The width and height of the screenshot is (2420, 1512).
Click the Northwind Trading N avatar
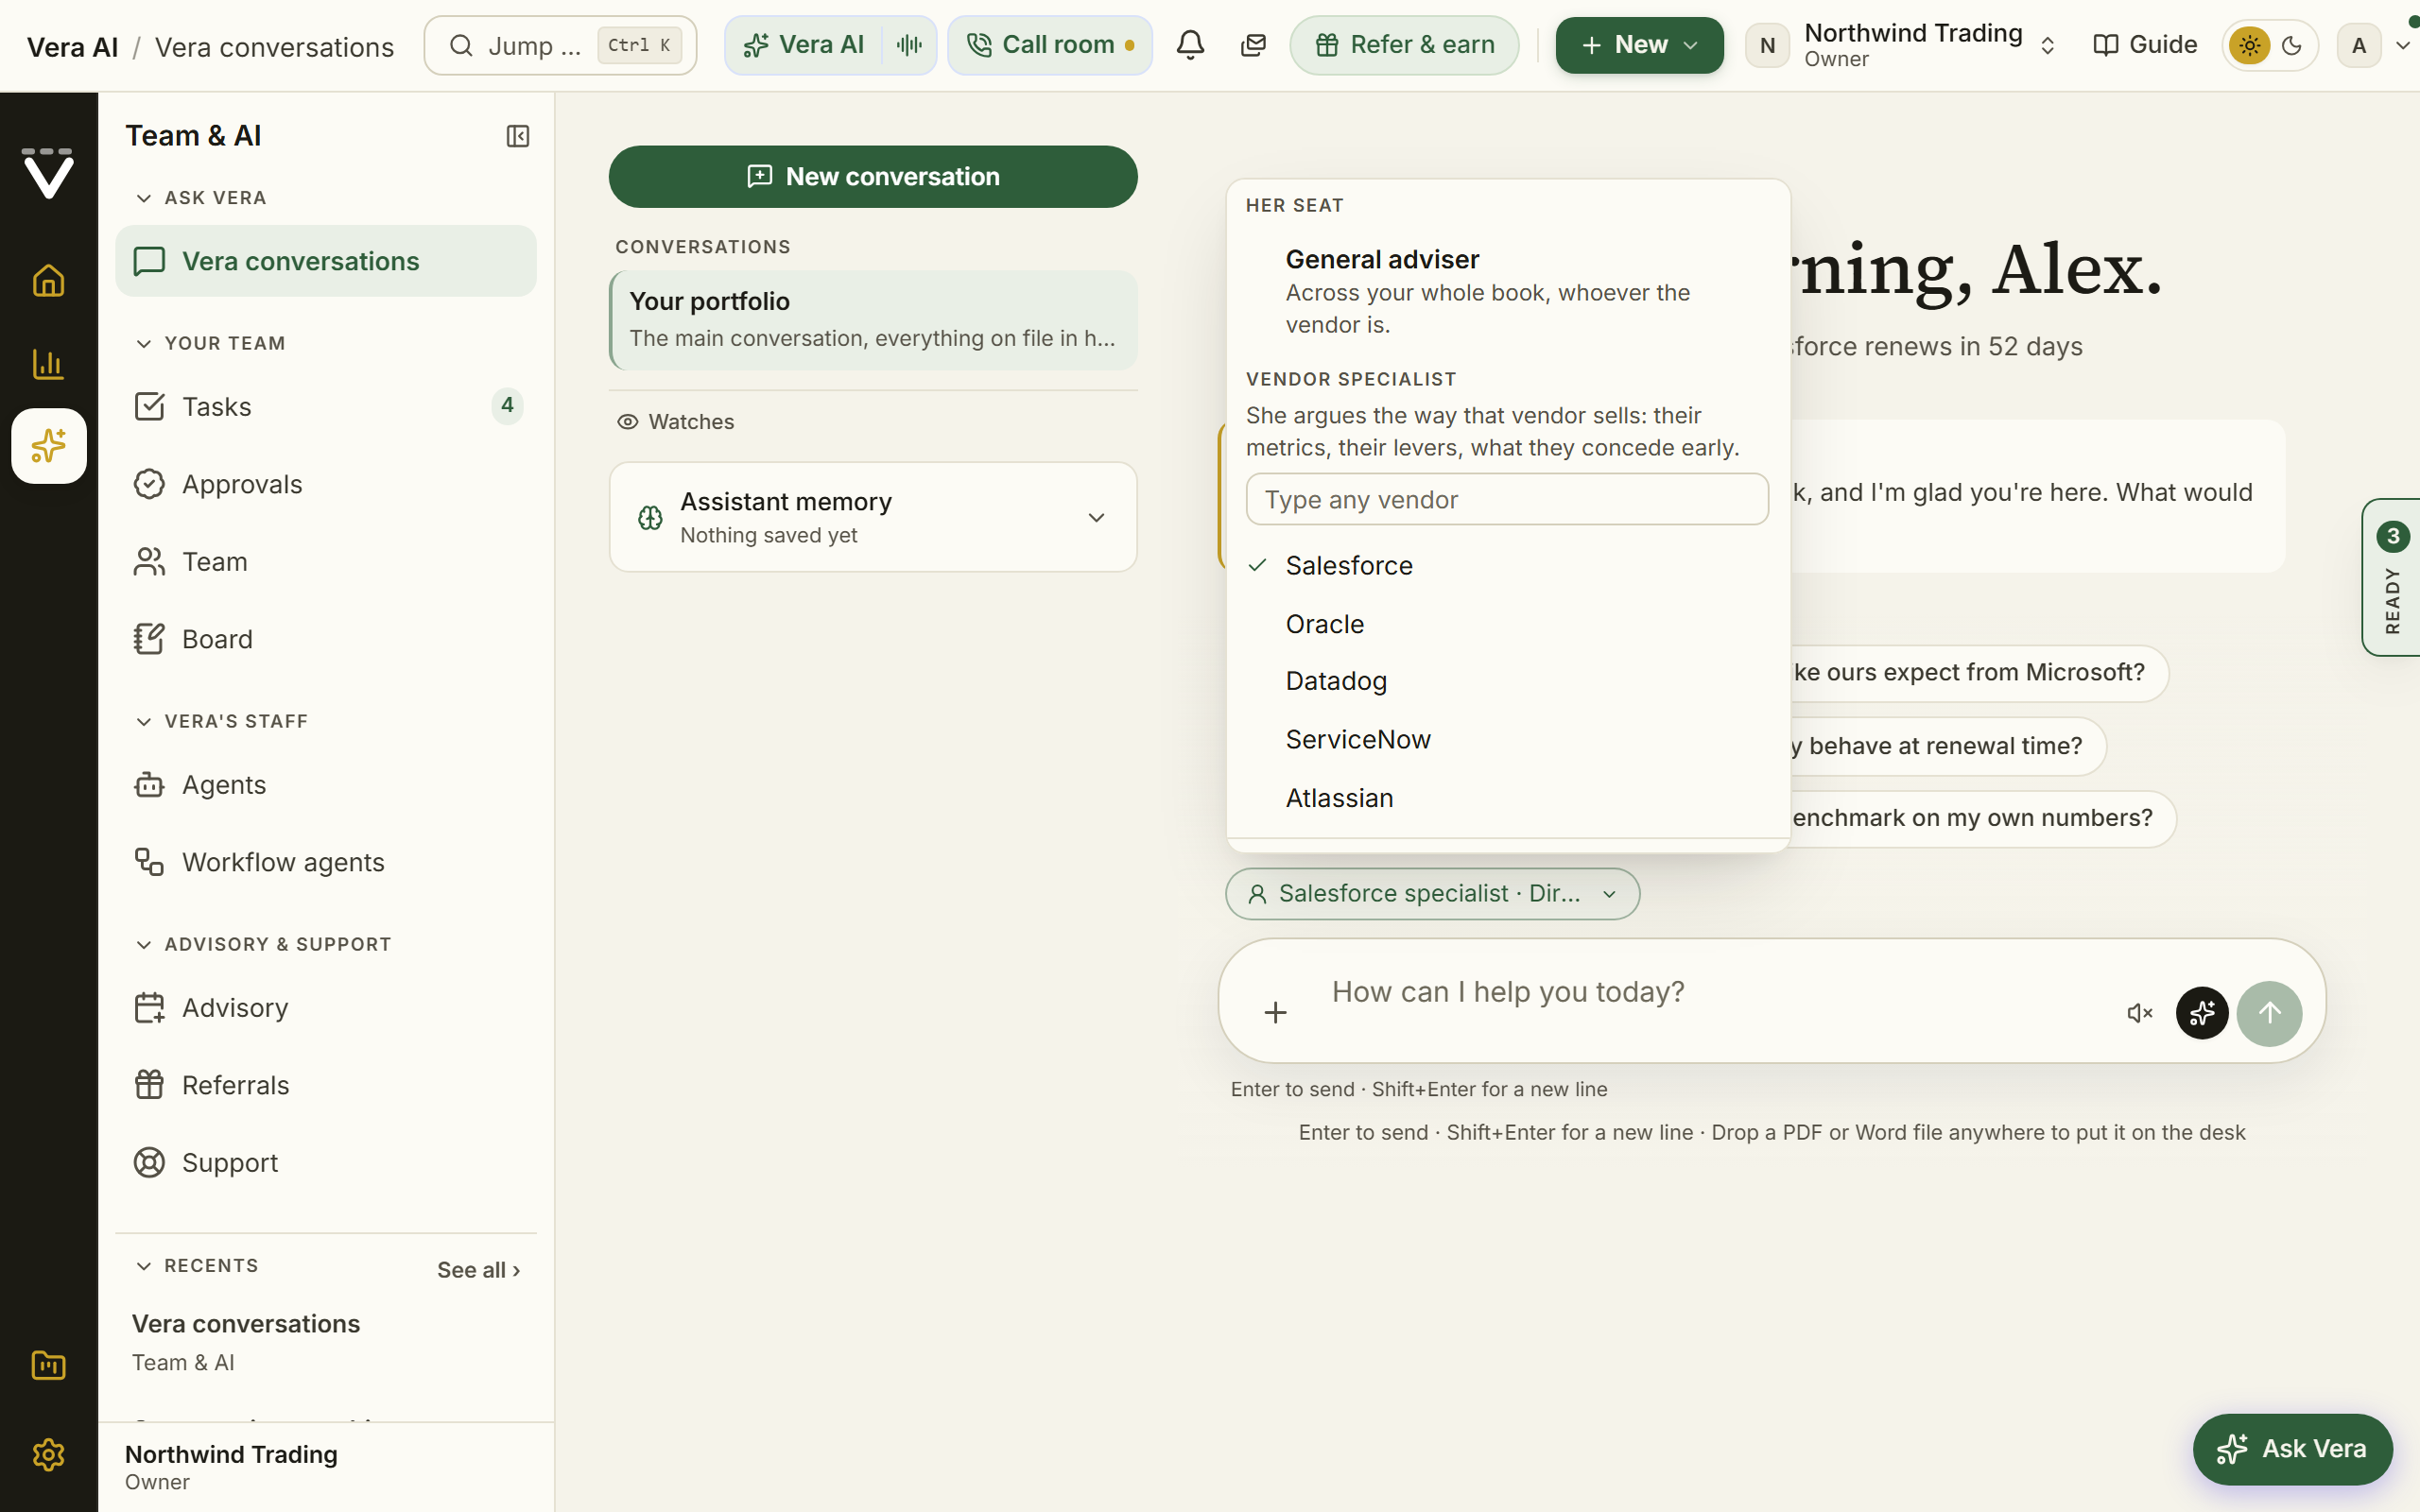click(x=1767, y=45)
